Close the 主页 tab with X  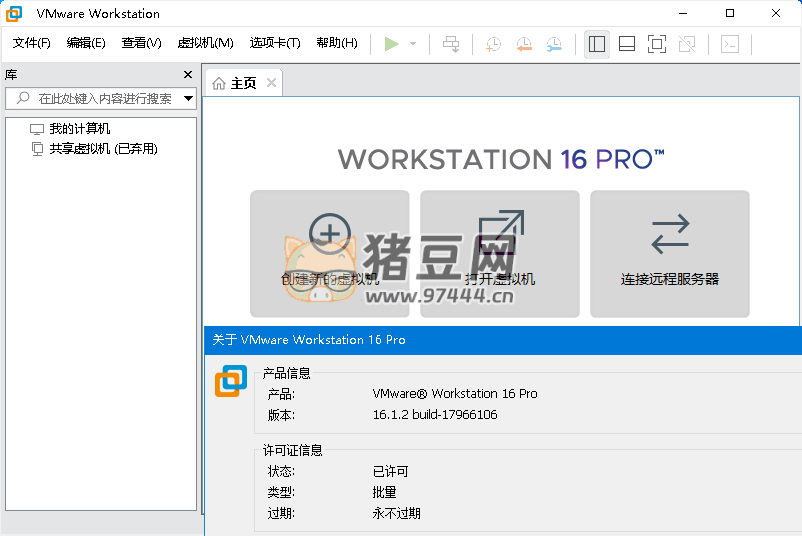coord(271,83)
